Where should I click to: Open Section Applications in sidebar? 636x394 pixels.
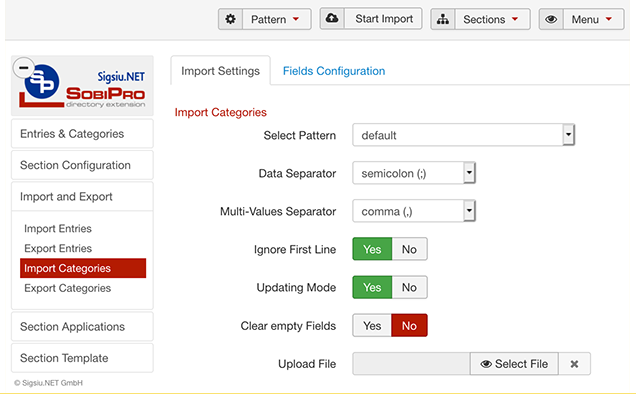point(82,327)
